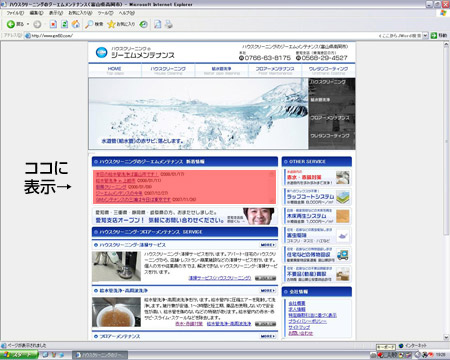Image resolution: width=450 pixels, height=360 pixels.
Task: Expand the Back button history dropdown arrow
Action: tap(28, 24)
